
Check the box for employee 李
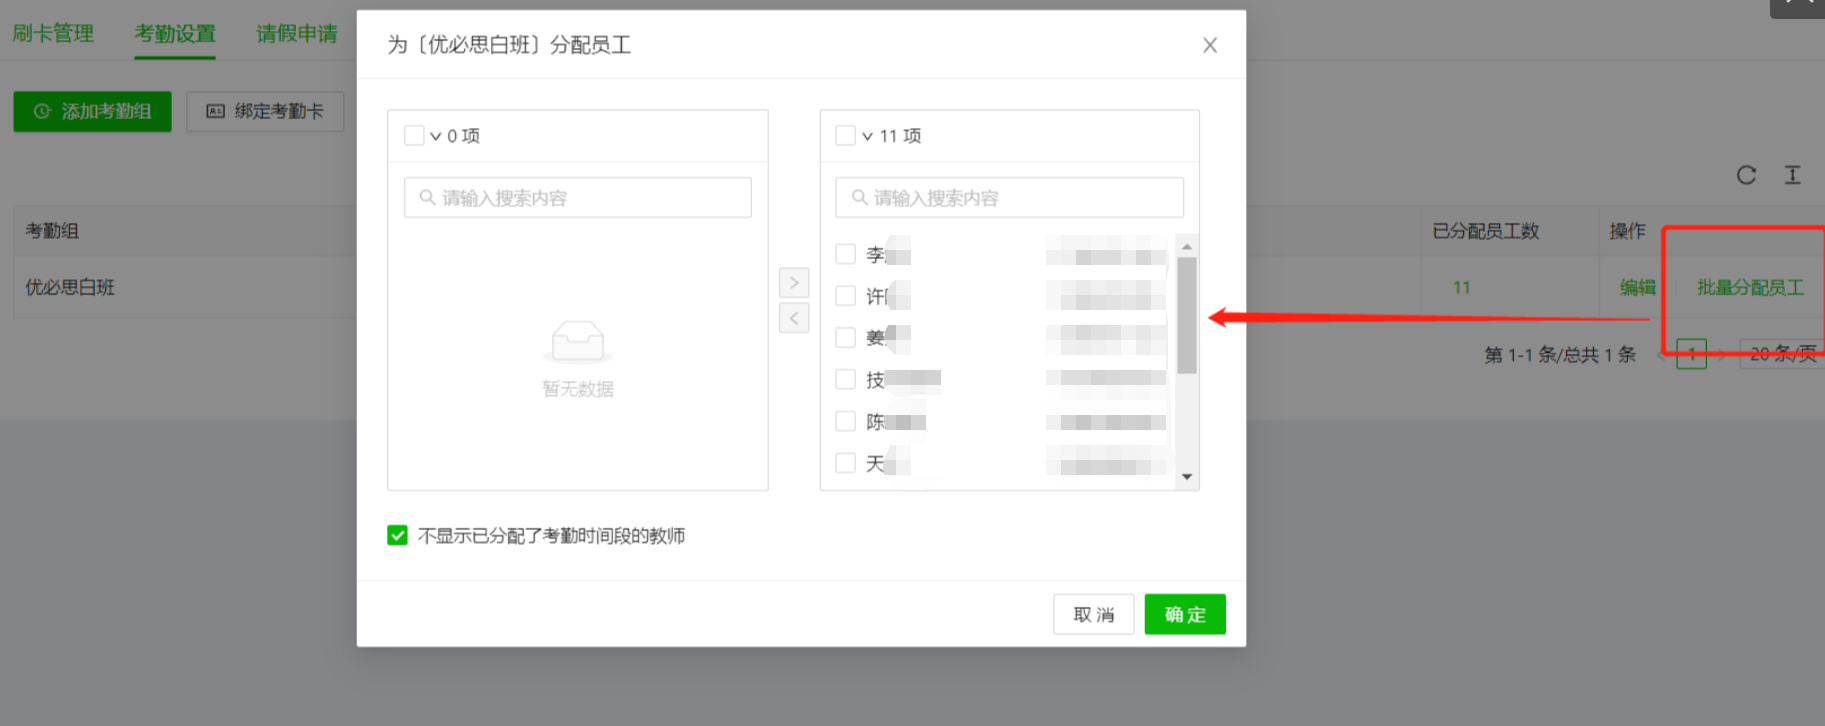pyautogui.click(x=845, y=254)
